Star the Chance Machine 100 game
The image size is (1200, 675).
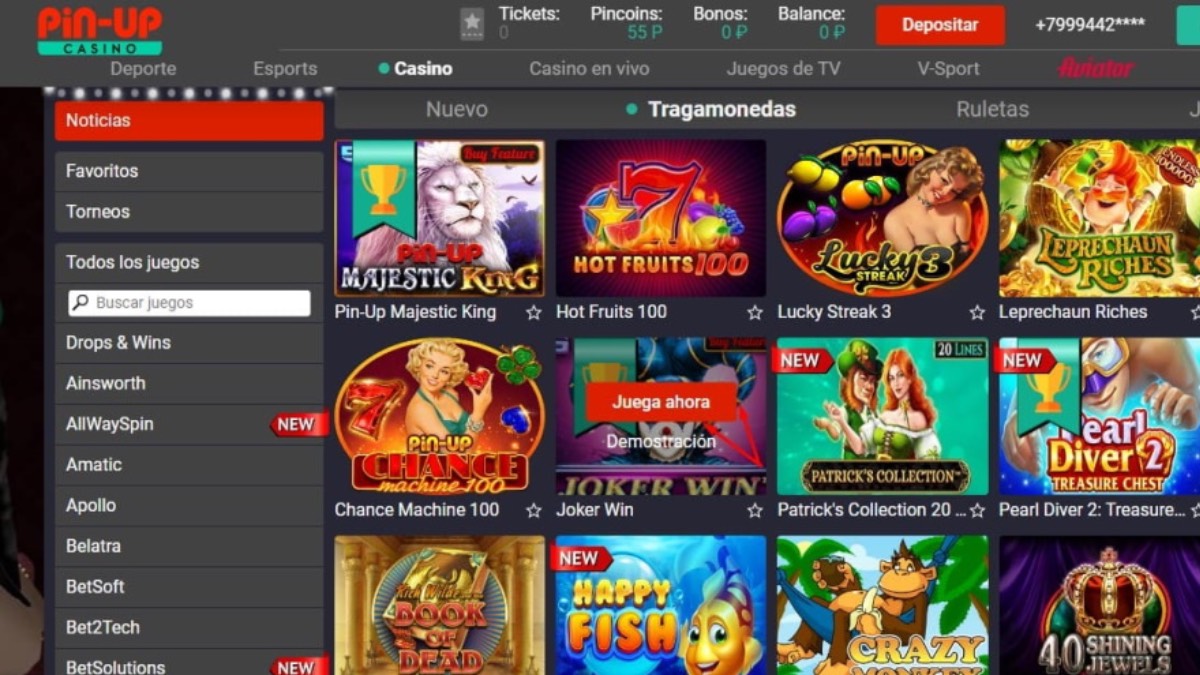point(534,510)
